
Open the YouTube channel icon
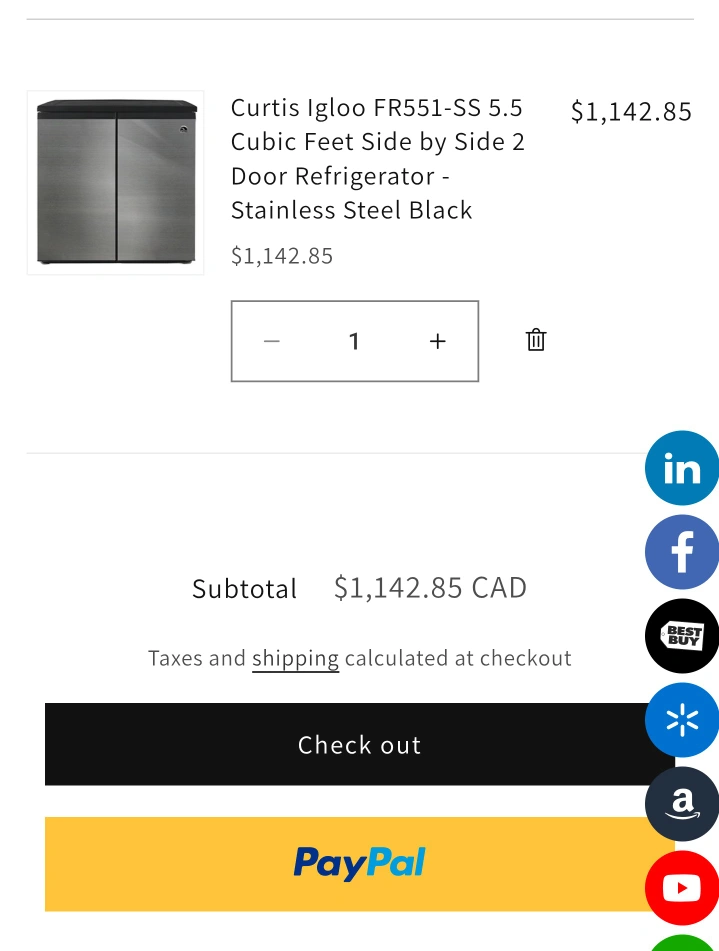tap(682, 888)
